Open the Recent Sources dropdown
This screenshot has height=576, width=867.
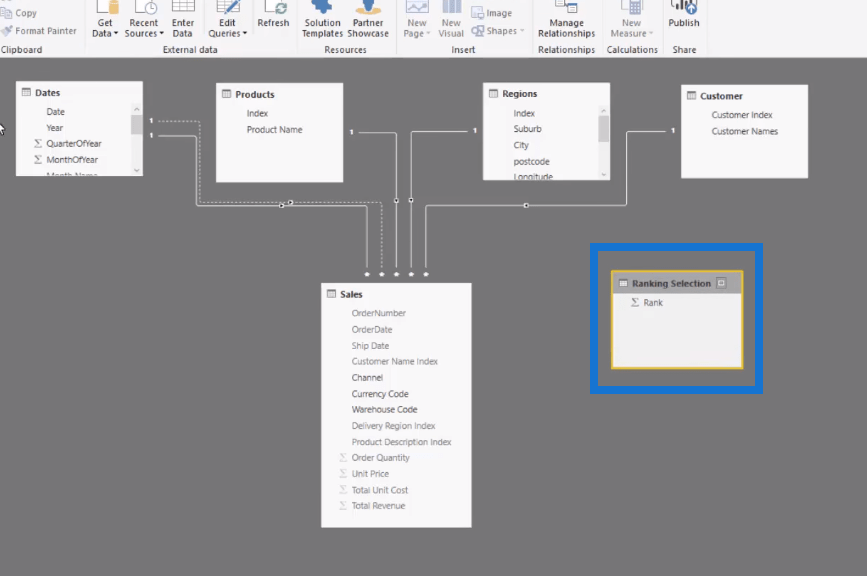144,20
